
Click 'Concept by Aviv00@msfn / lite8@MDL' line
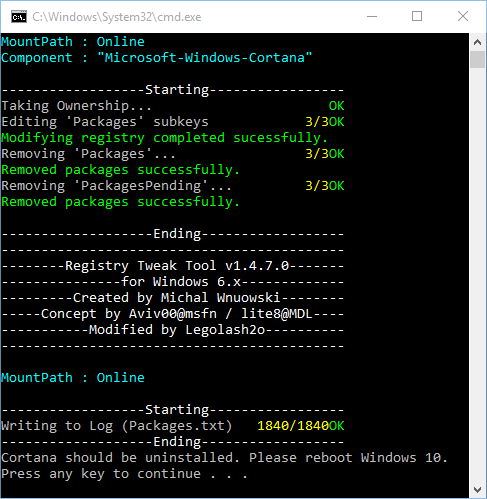tap(173, 314)
